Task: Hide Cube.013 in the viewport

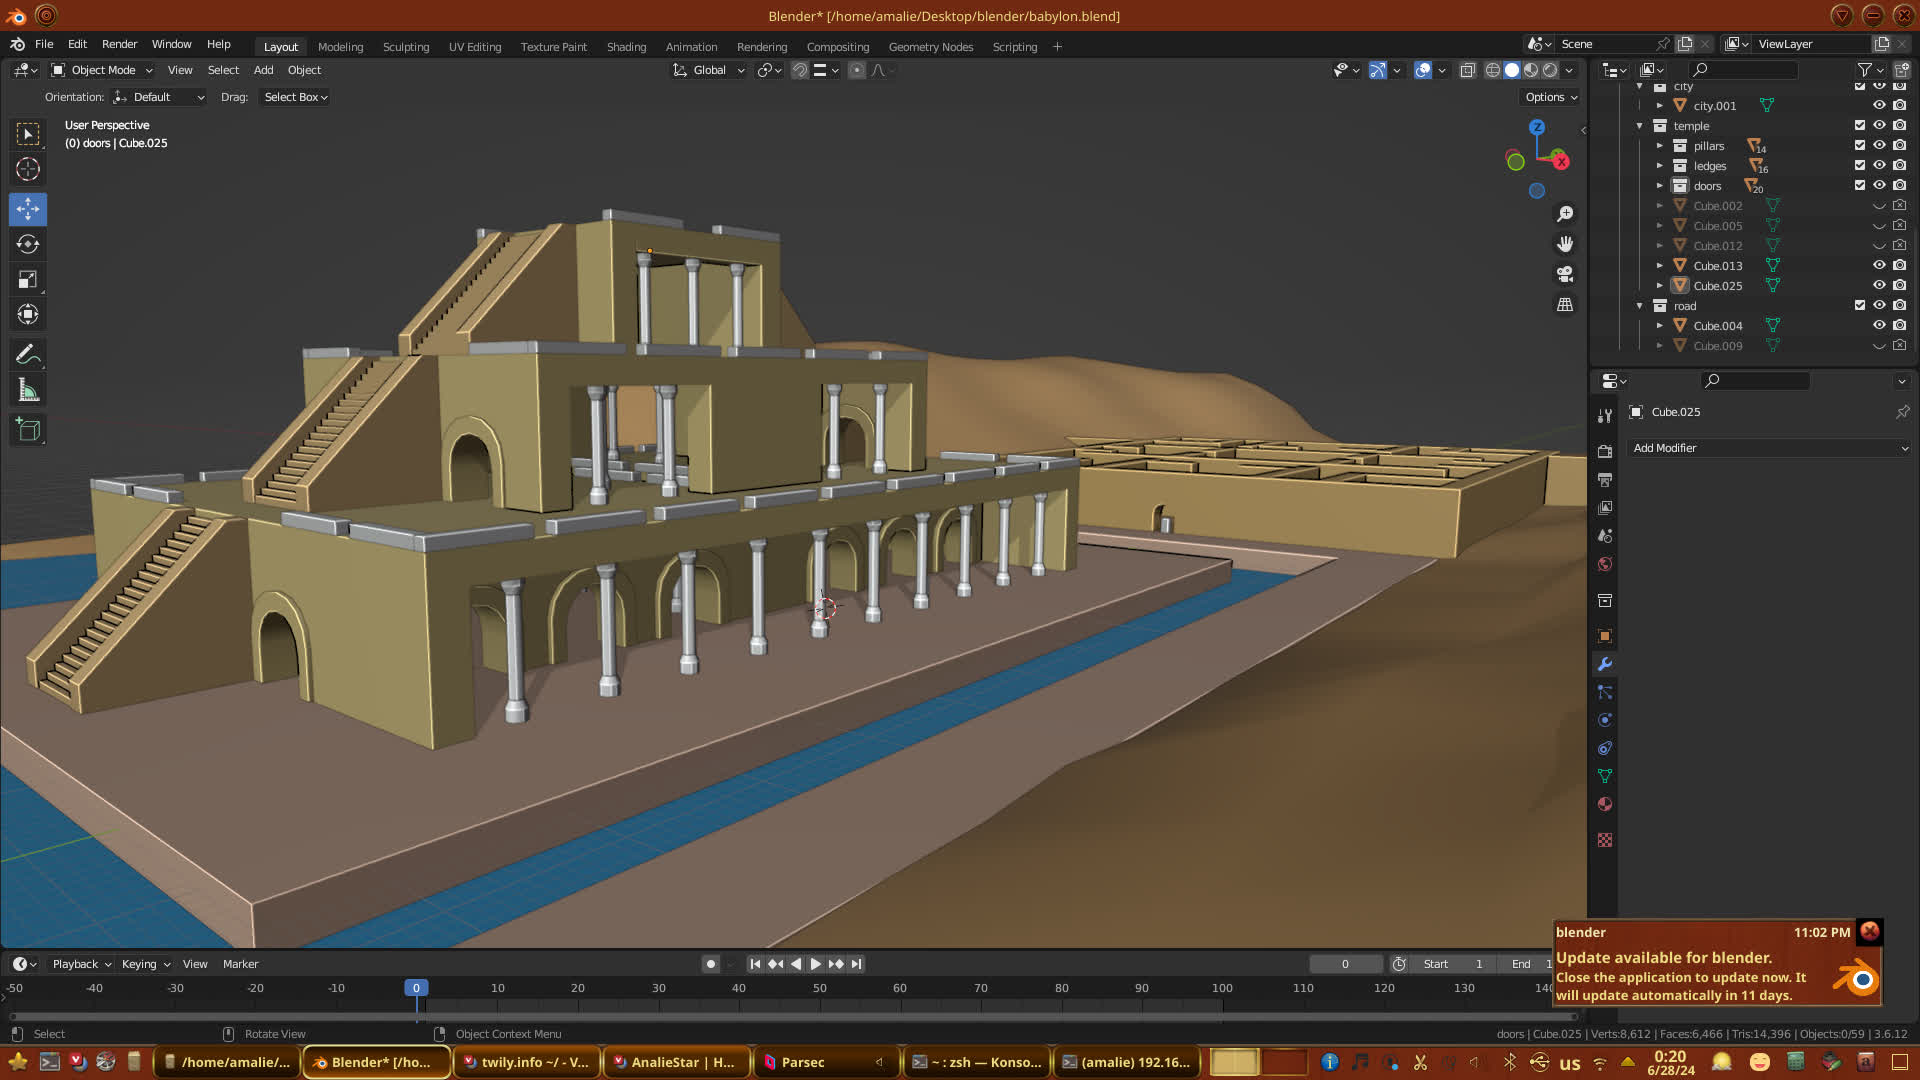Action: [x=1879, y=265]
